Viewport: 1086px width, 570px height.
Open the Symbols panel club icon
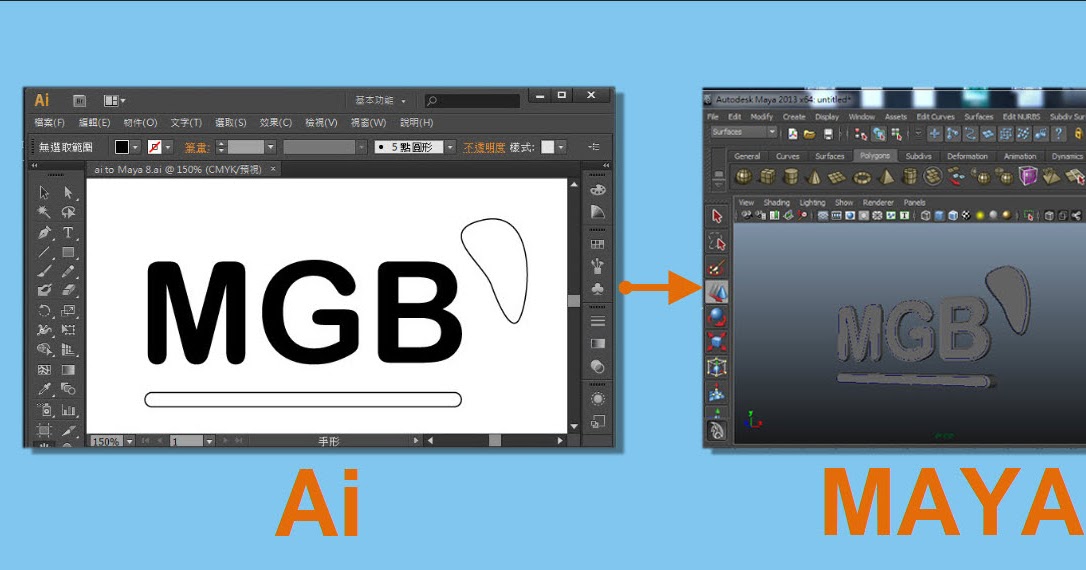tap(598, 288)
